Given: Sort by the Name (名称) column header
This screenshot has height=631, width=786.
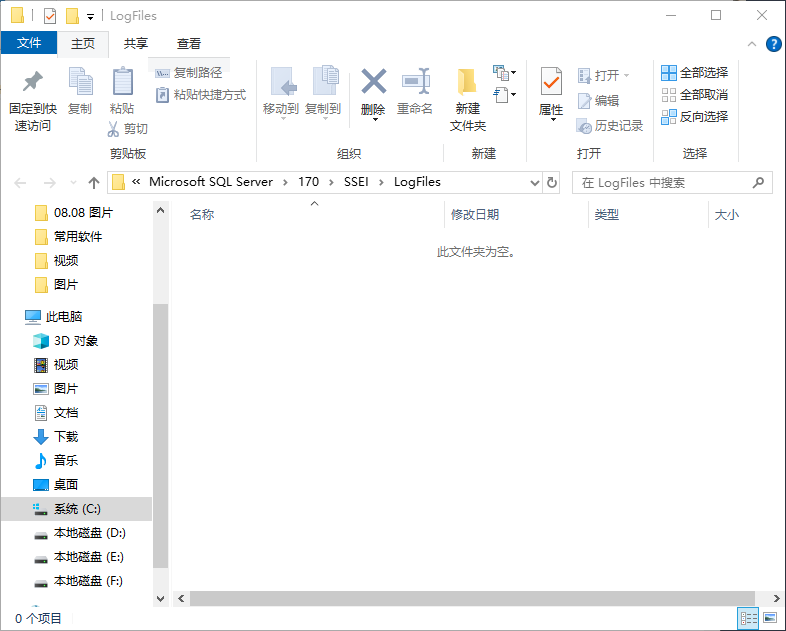Looking at the screenshot, I should click(203, 215).
